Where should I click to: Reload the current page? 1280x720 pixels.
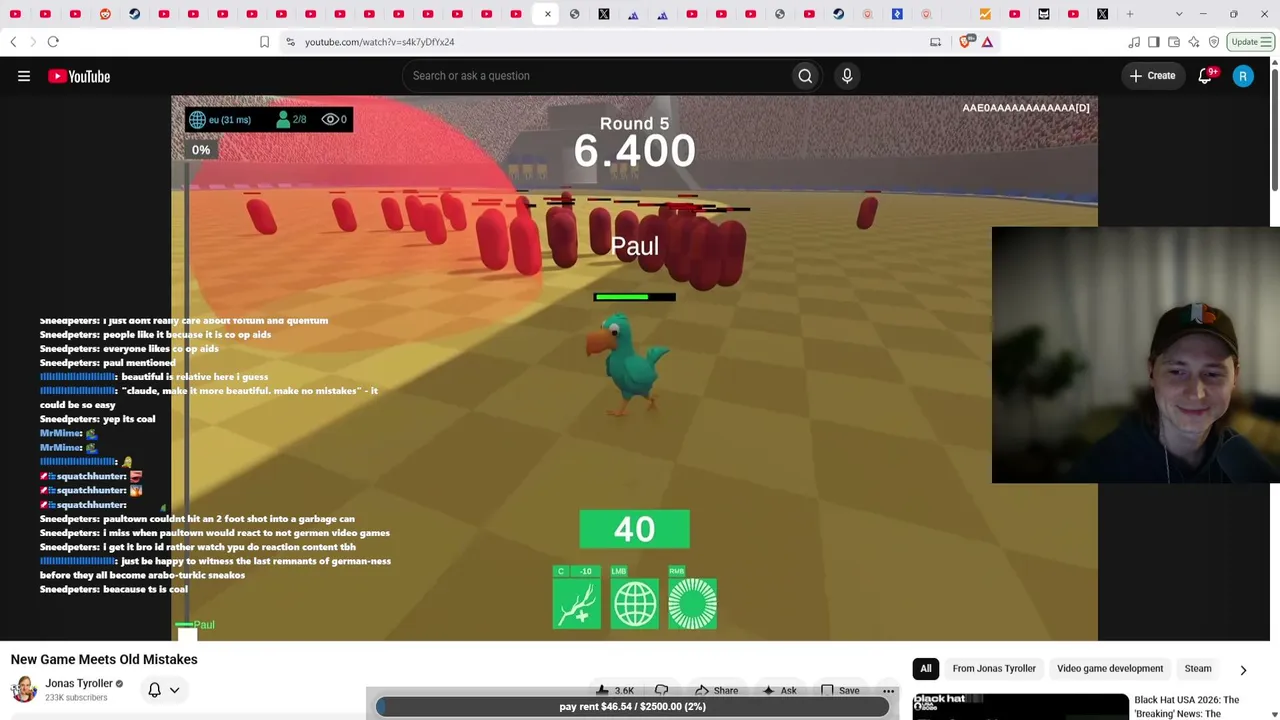pyautogui.click(x=53, y=42)
